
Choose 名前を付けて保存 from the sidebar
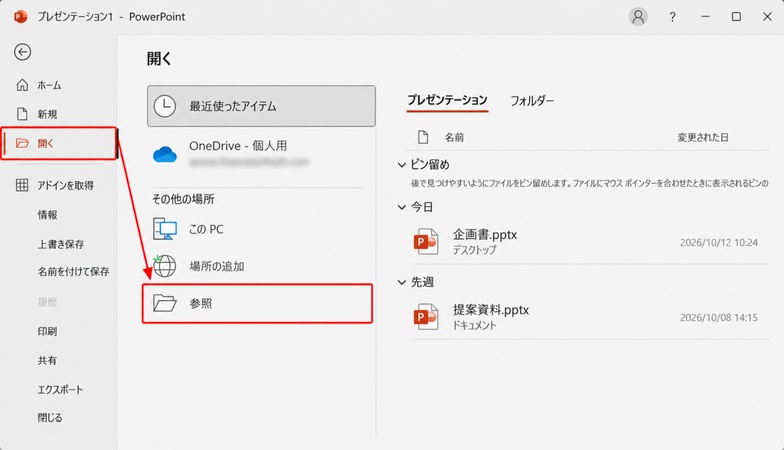tap(74, 272)
